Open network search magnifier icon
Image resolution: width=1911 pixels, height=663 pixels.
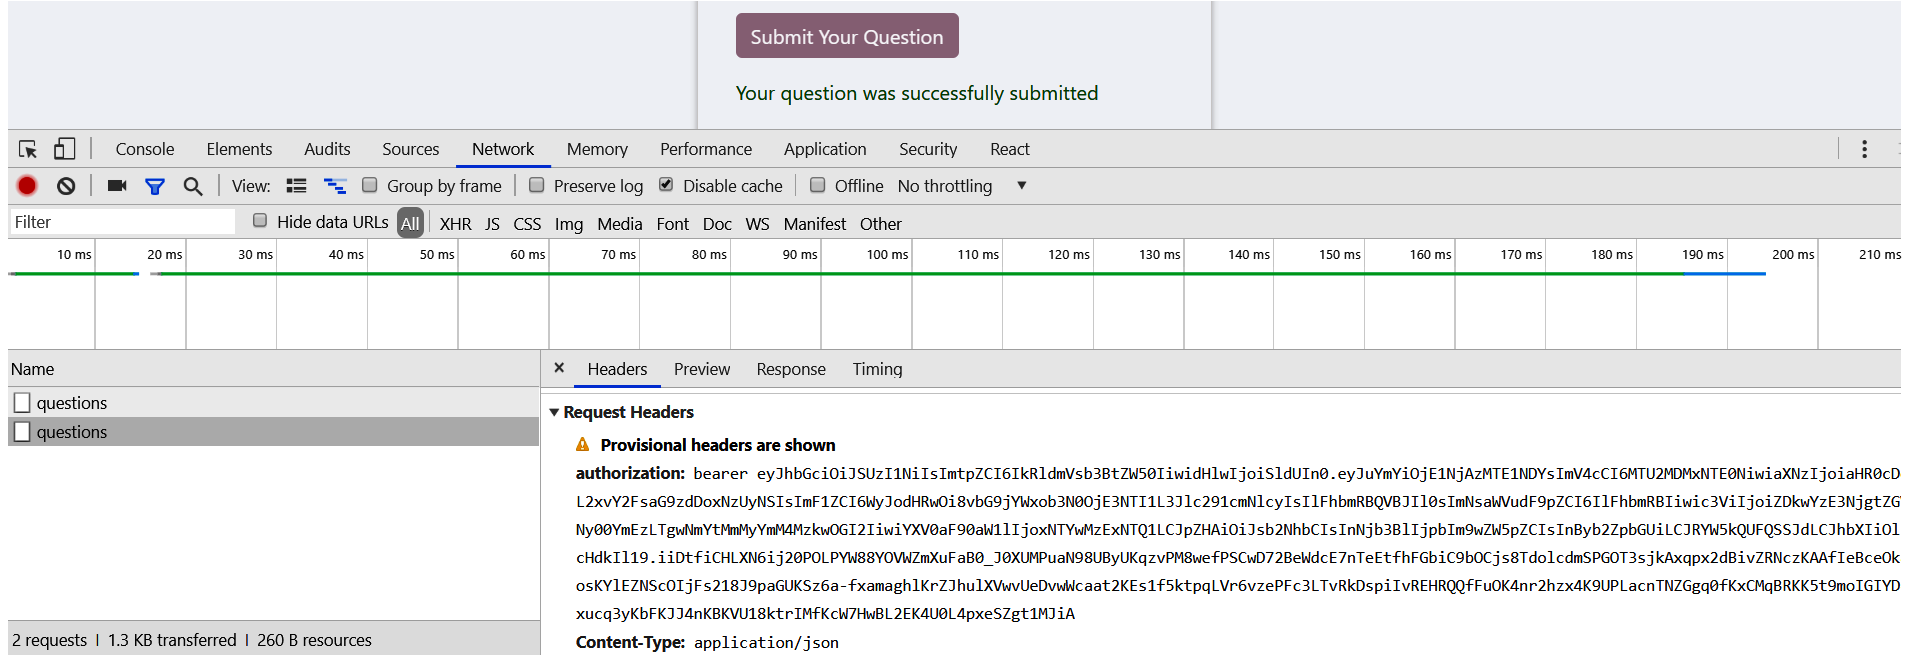coord(193,186)
